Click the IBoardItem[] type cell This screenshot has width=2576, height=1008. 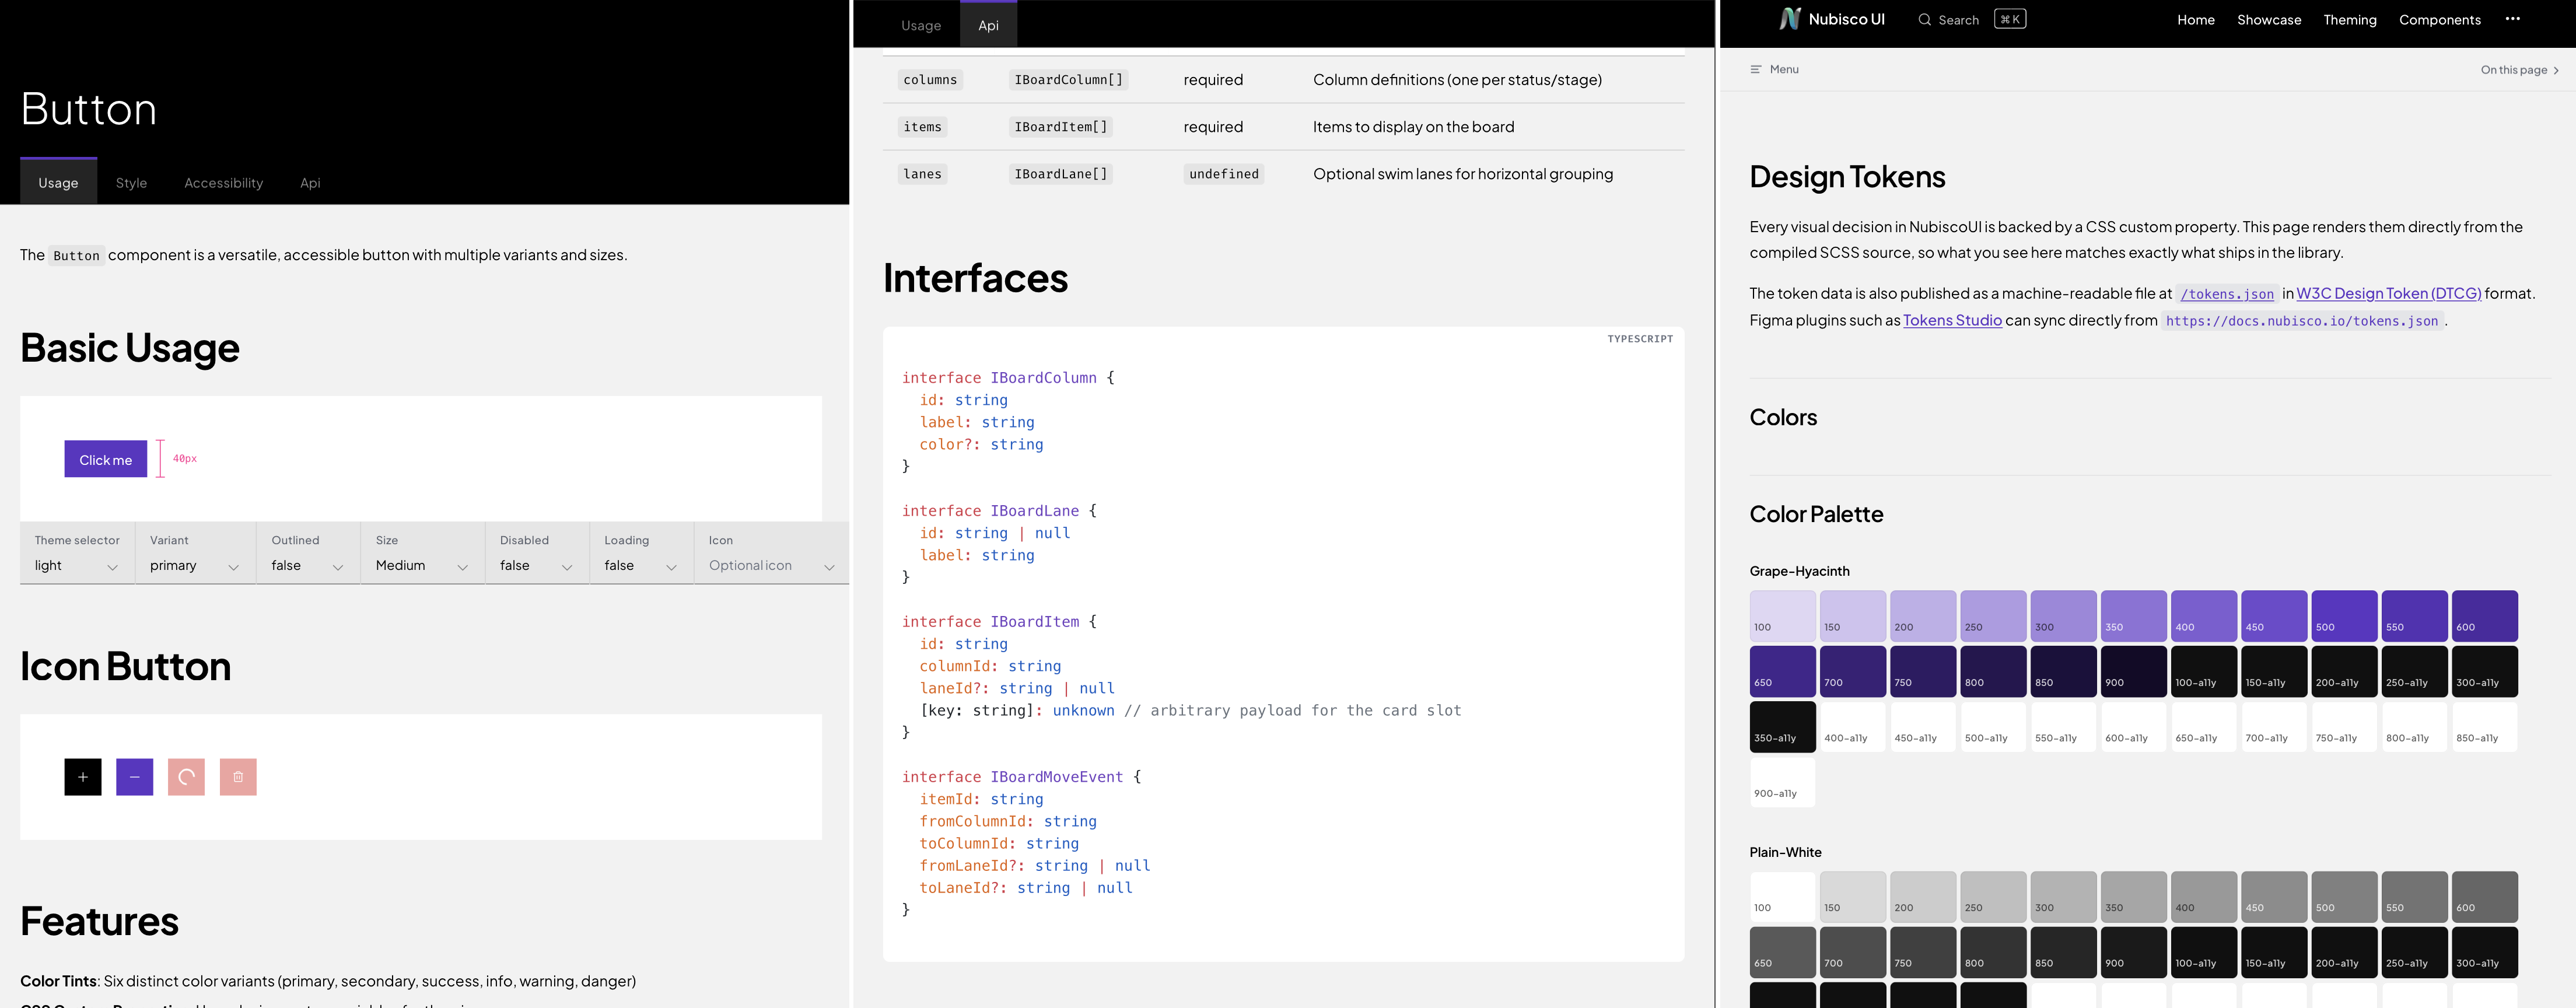tap(1061, 127)
